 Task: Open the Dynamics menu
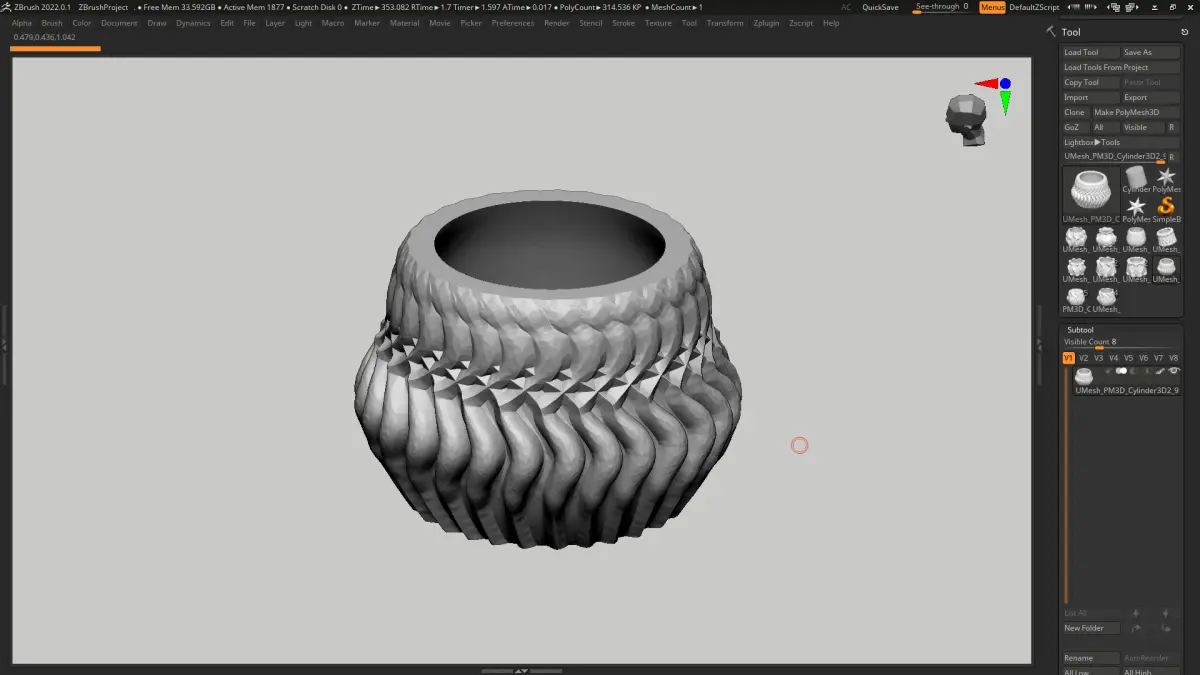(x=193, y=23)
